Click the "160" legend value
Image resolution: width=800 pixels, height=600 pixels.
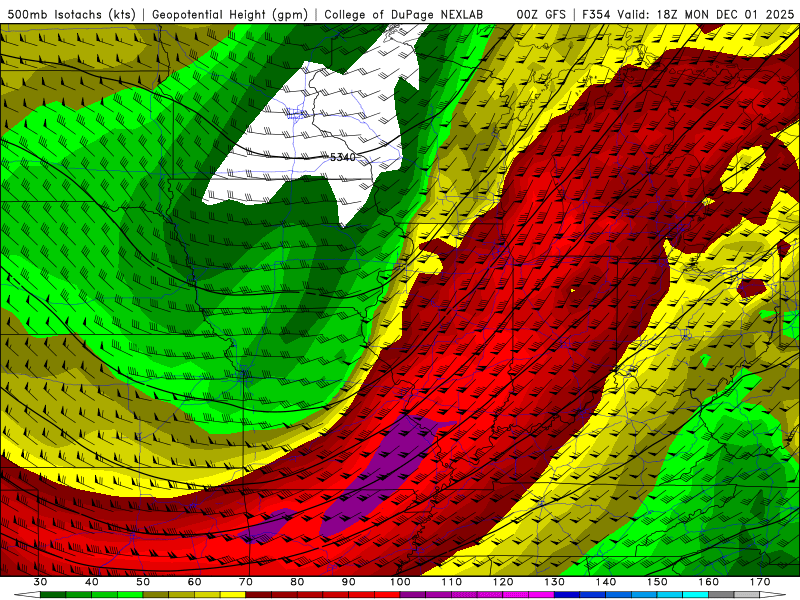point(709,582)
